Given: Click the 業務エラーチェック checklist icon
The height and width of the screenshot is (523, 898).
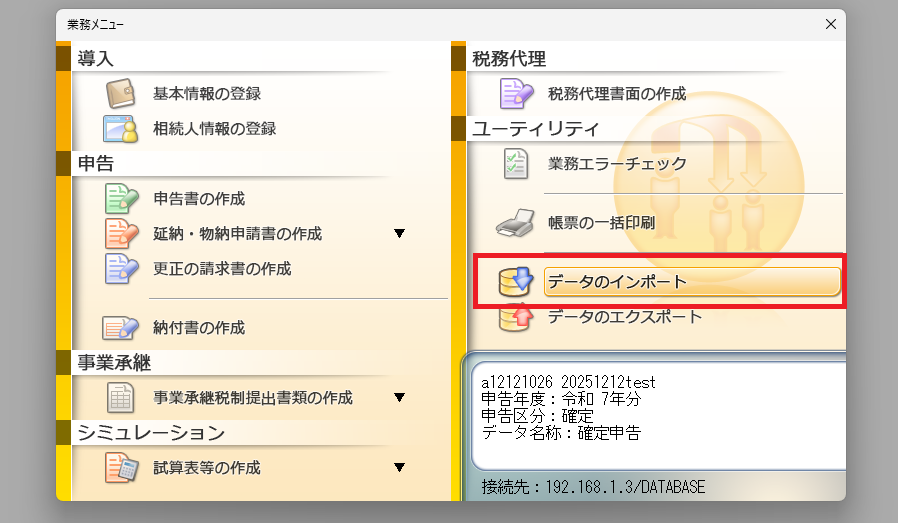Looking at the screenshot, I should coord(516,164).
